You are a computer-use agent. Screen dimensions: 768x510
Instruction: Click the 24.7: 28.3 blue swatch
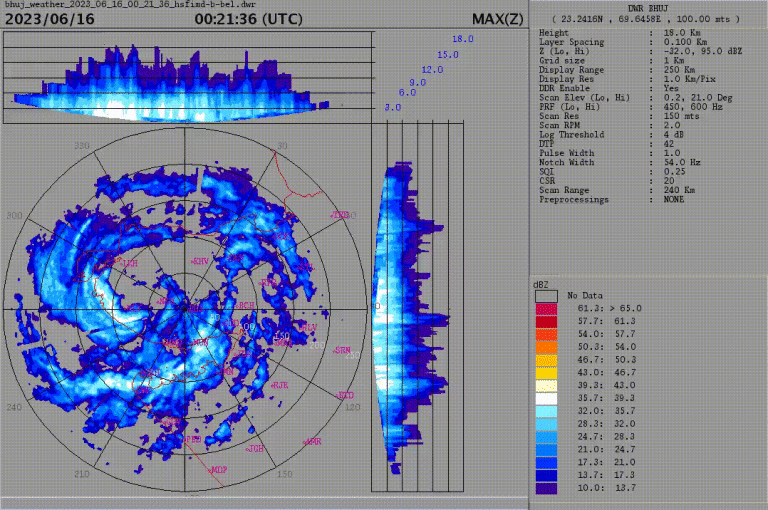(x=546, y=437)
